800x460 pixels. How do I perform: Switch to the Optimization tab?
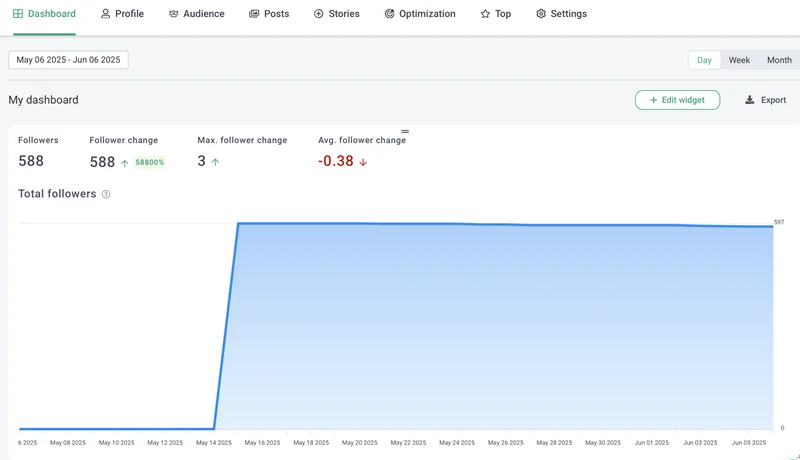(x=420, y=14)
